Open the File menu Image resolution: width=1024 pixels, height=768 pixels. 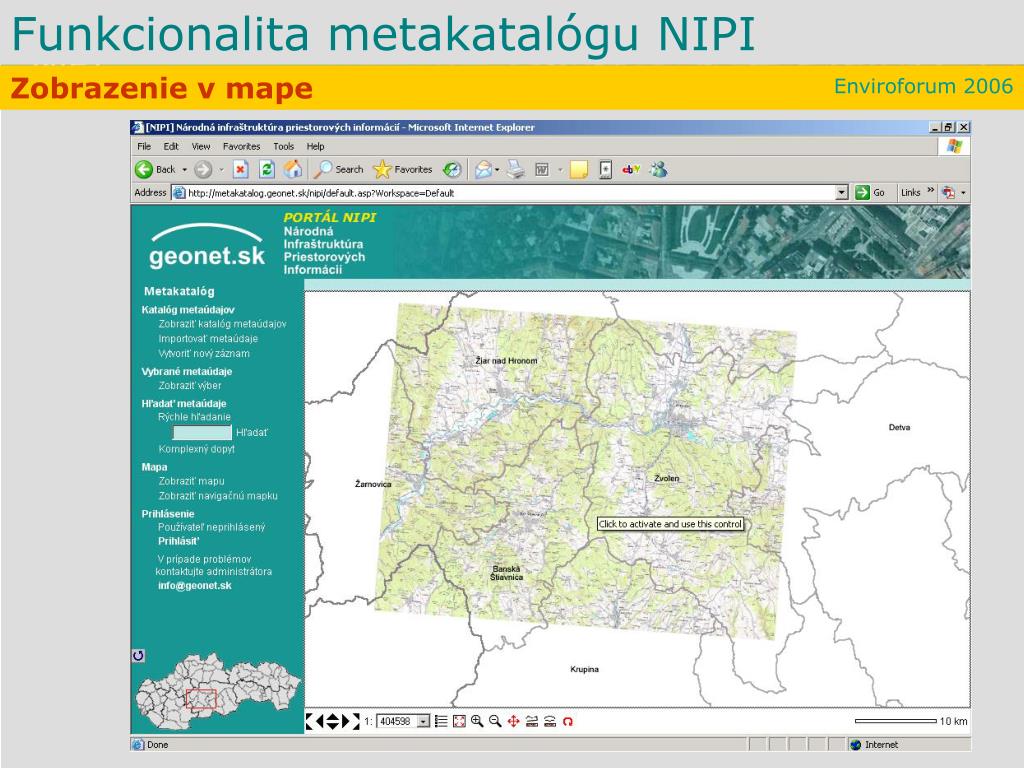point(144,146)
